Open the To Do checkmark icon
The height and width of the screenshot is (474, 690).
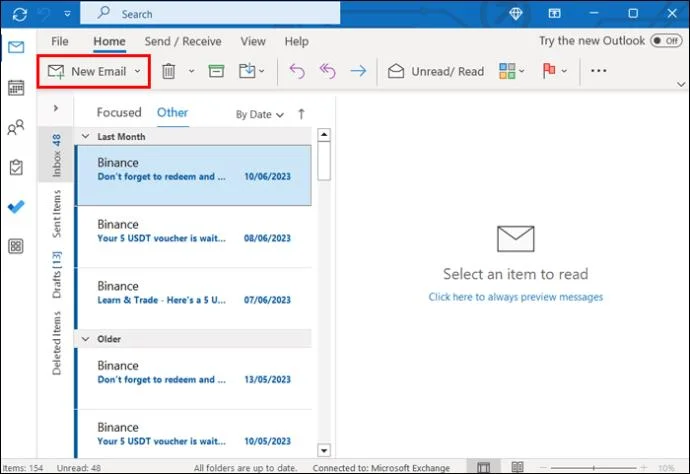click(16, 206)
